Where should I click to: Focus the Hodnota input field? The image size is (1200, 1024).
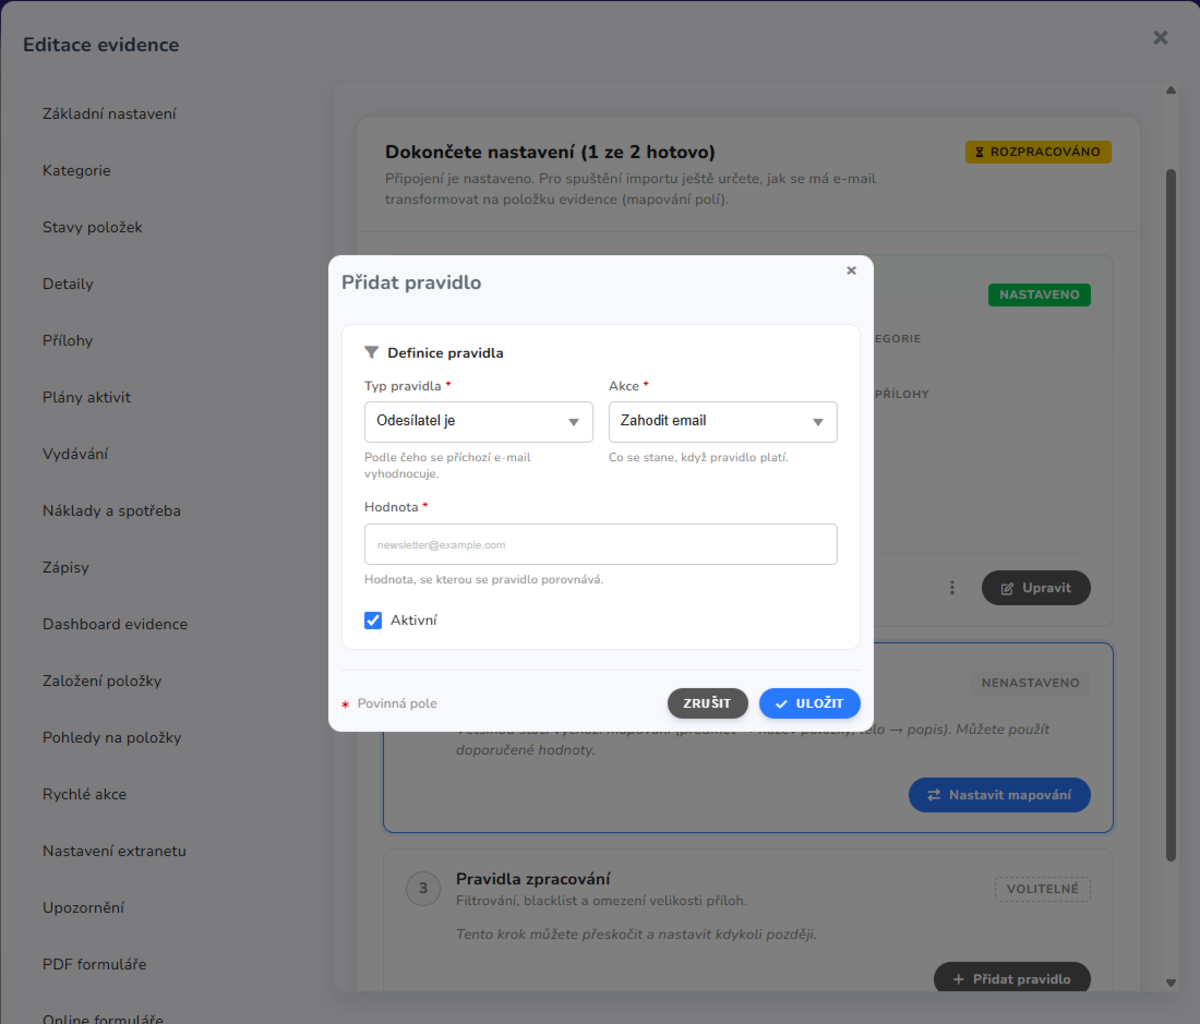(x=601, y=545)
